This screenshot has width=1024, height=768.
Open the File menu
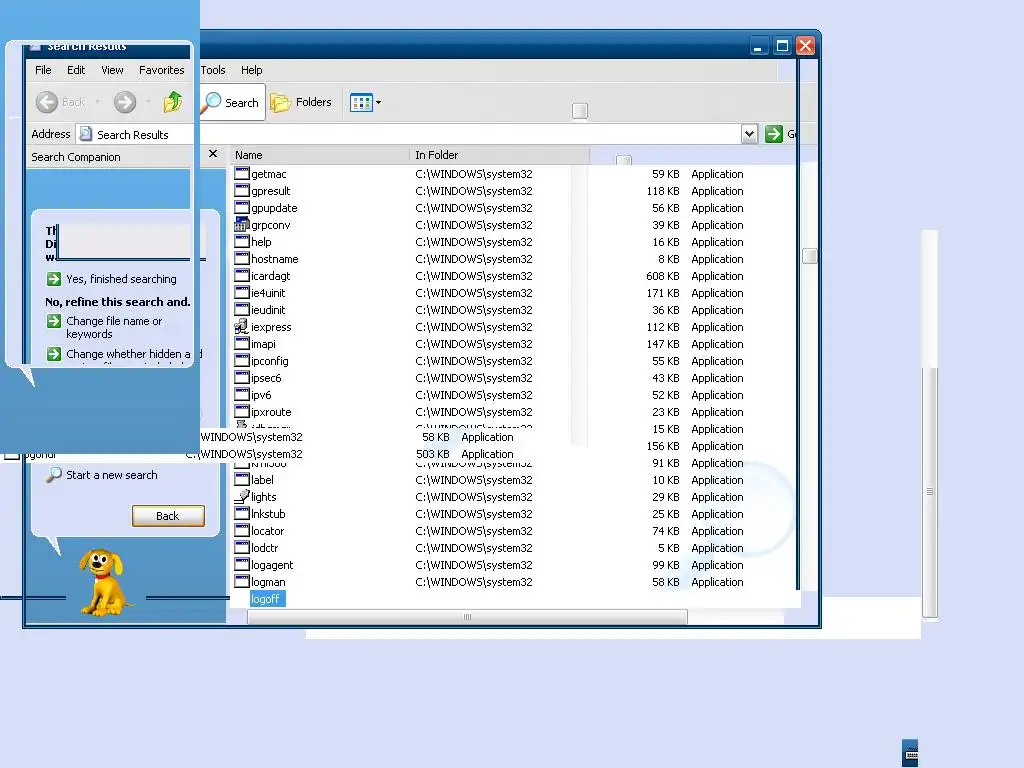click(x=43, y=70)
